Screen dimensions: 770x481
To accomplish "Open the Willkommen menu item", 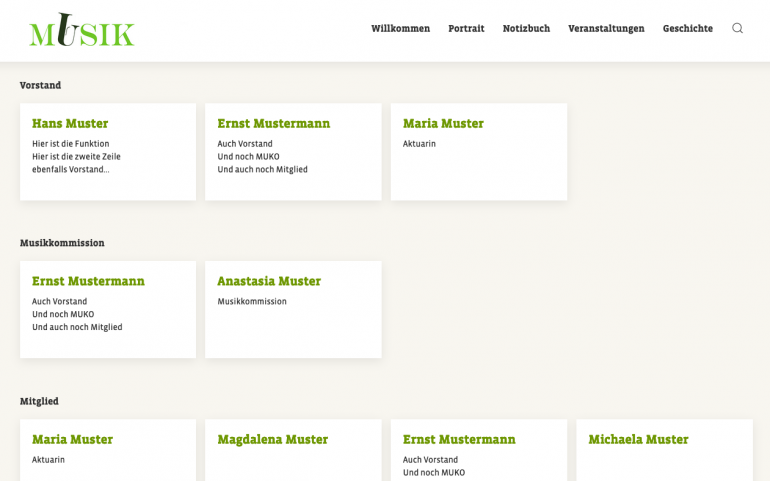I will click(400, 28).
